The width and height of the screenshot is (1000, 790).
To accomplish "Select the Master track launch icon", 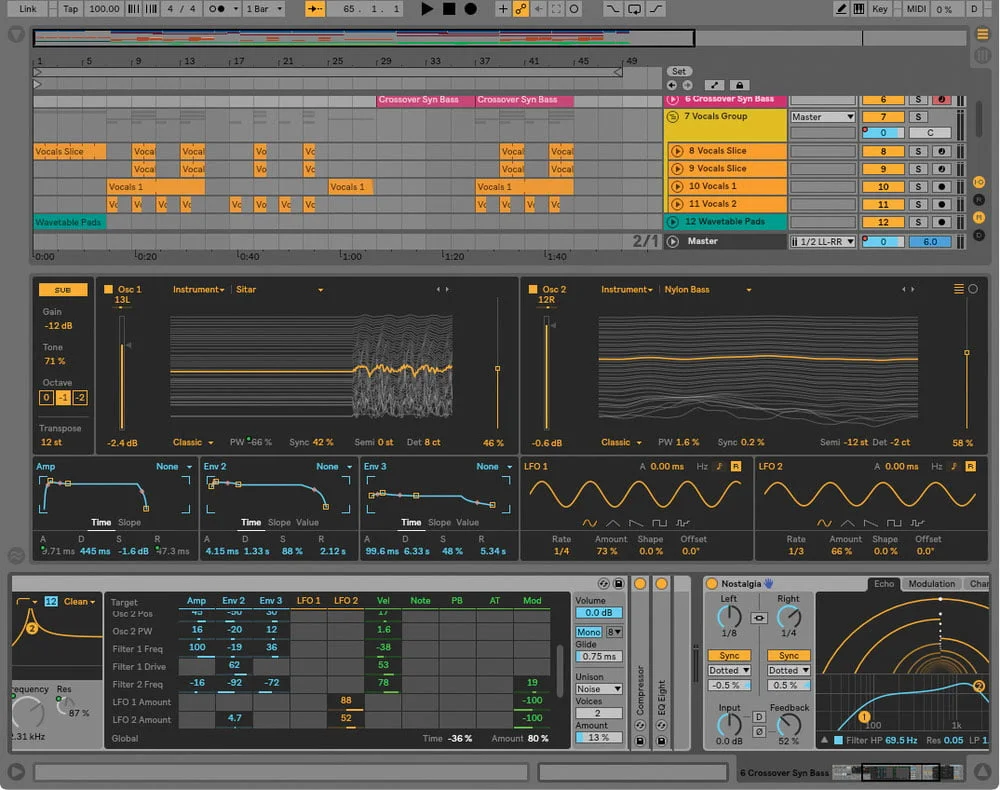I will (673, 241).
